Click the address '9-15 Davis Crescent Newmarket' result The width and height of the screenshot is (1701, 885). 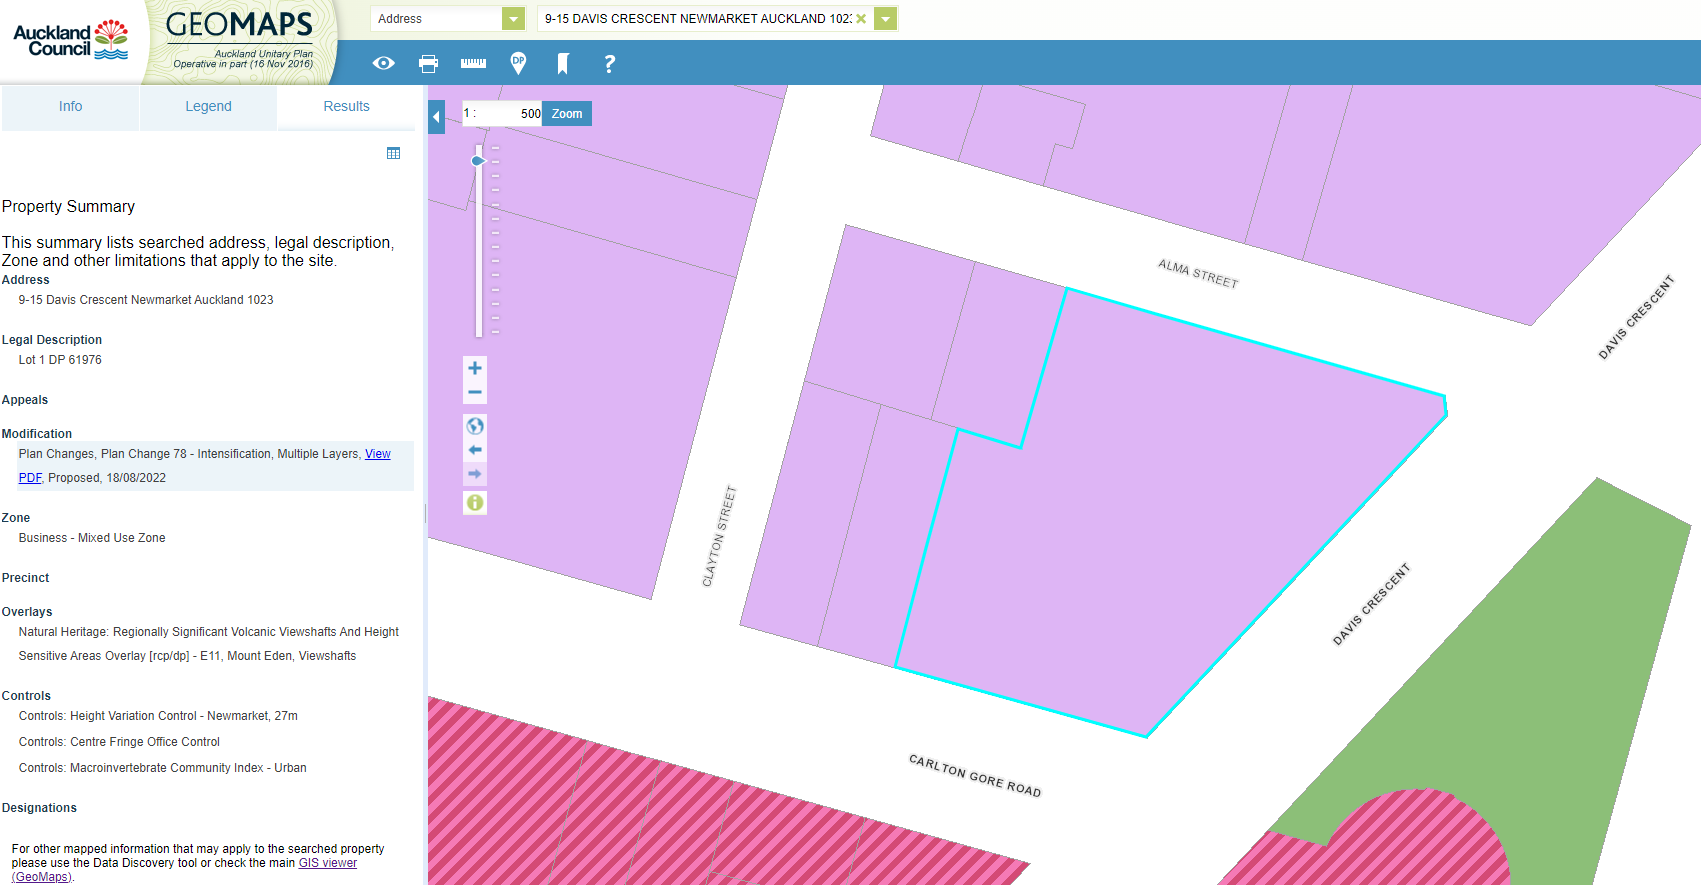point(146,300)
